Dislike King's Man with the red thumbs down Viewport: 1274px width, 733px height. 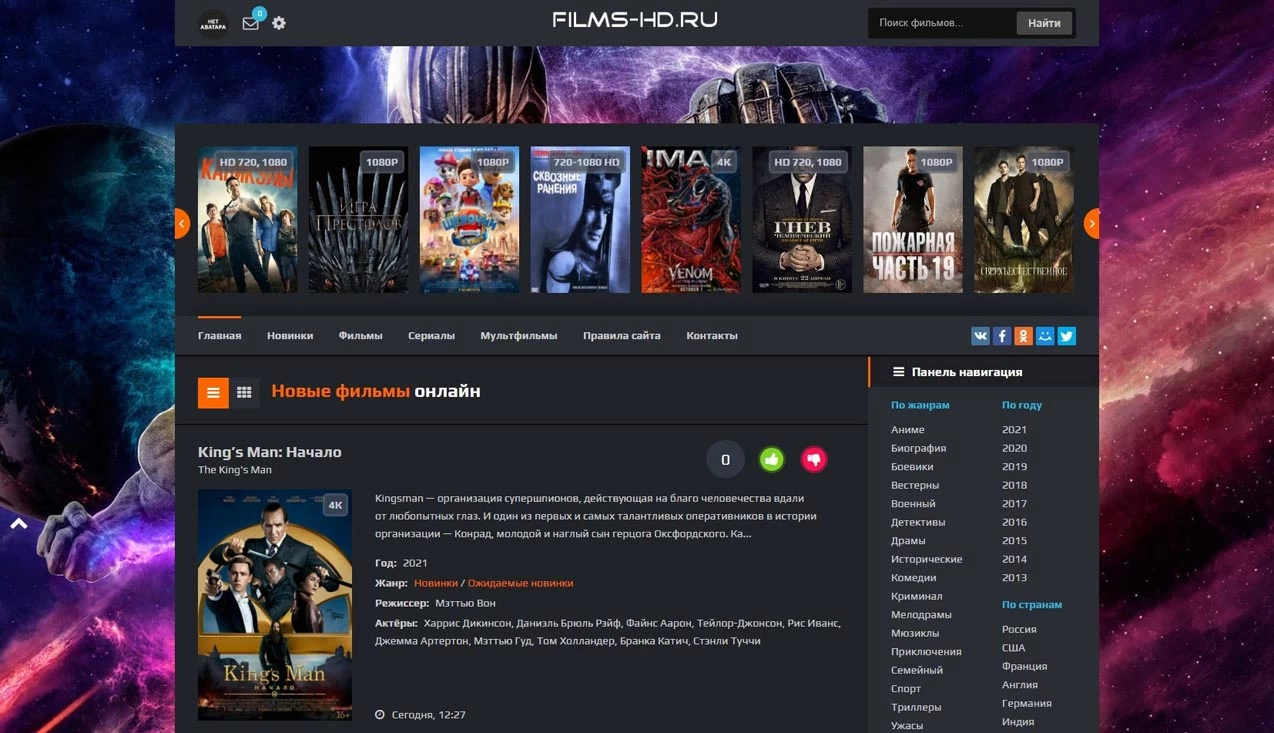814,460
